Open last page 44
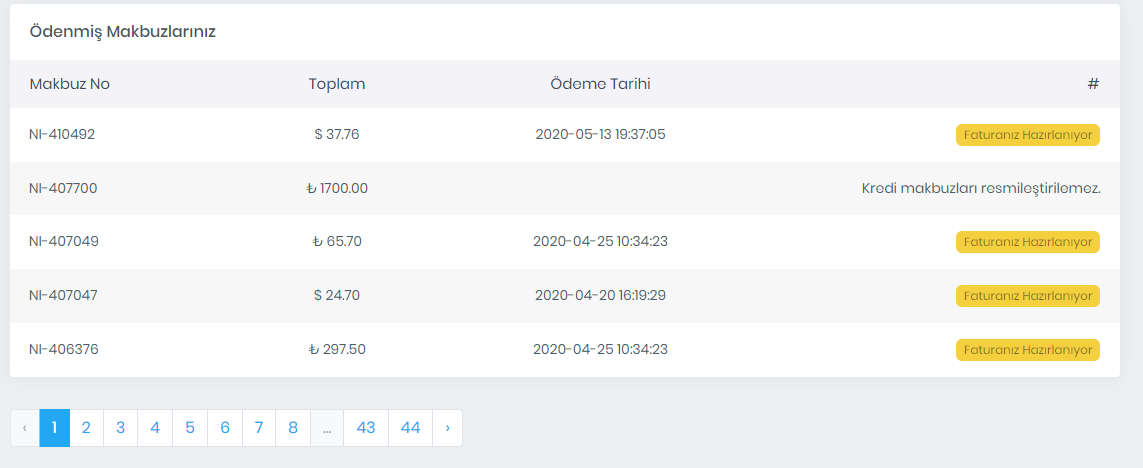 click(410, 428)
